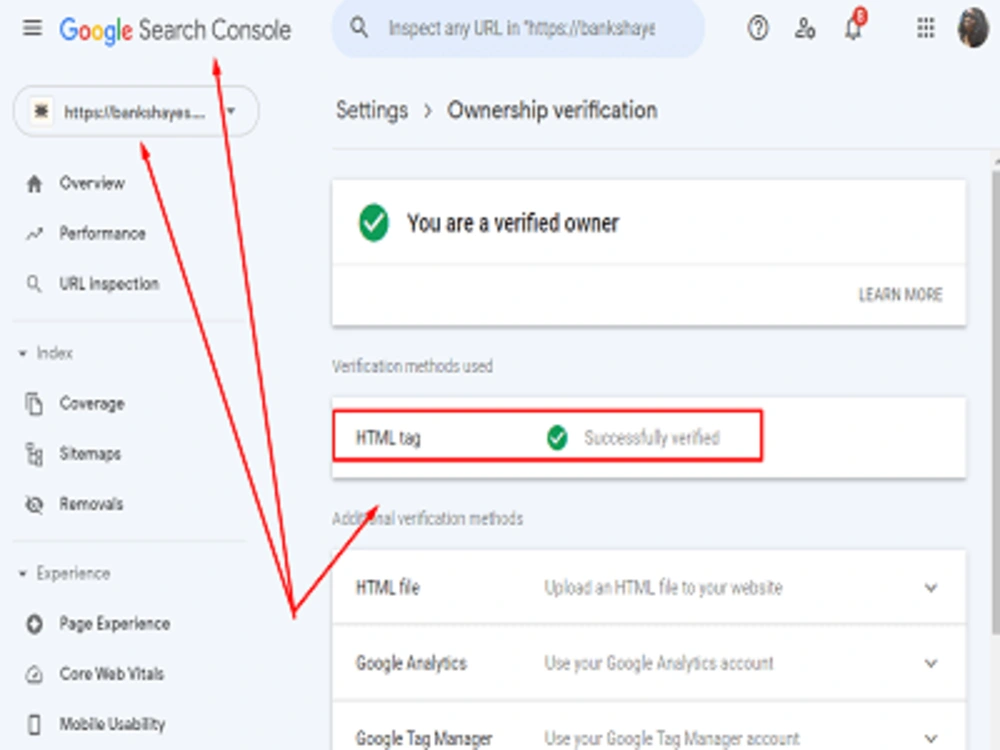
Task: Collapse the Index section
Action: (23, 353)
